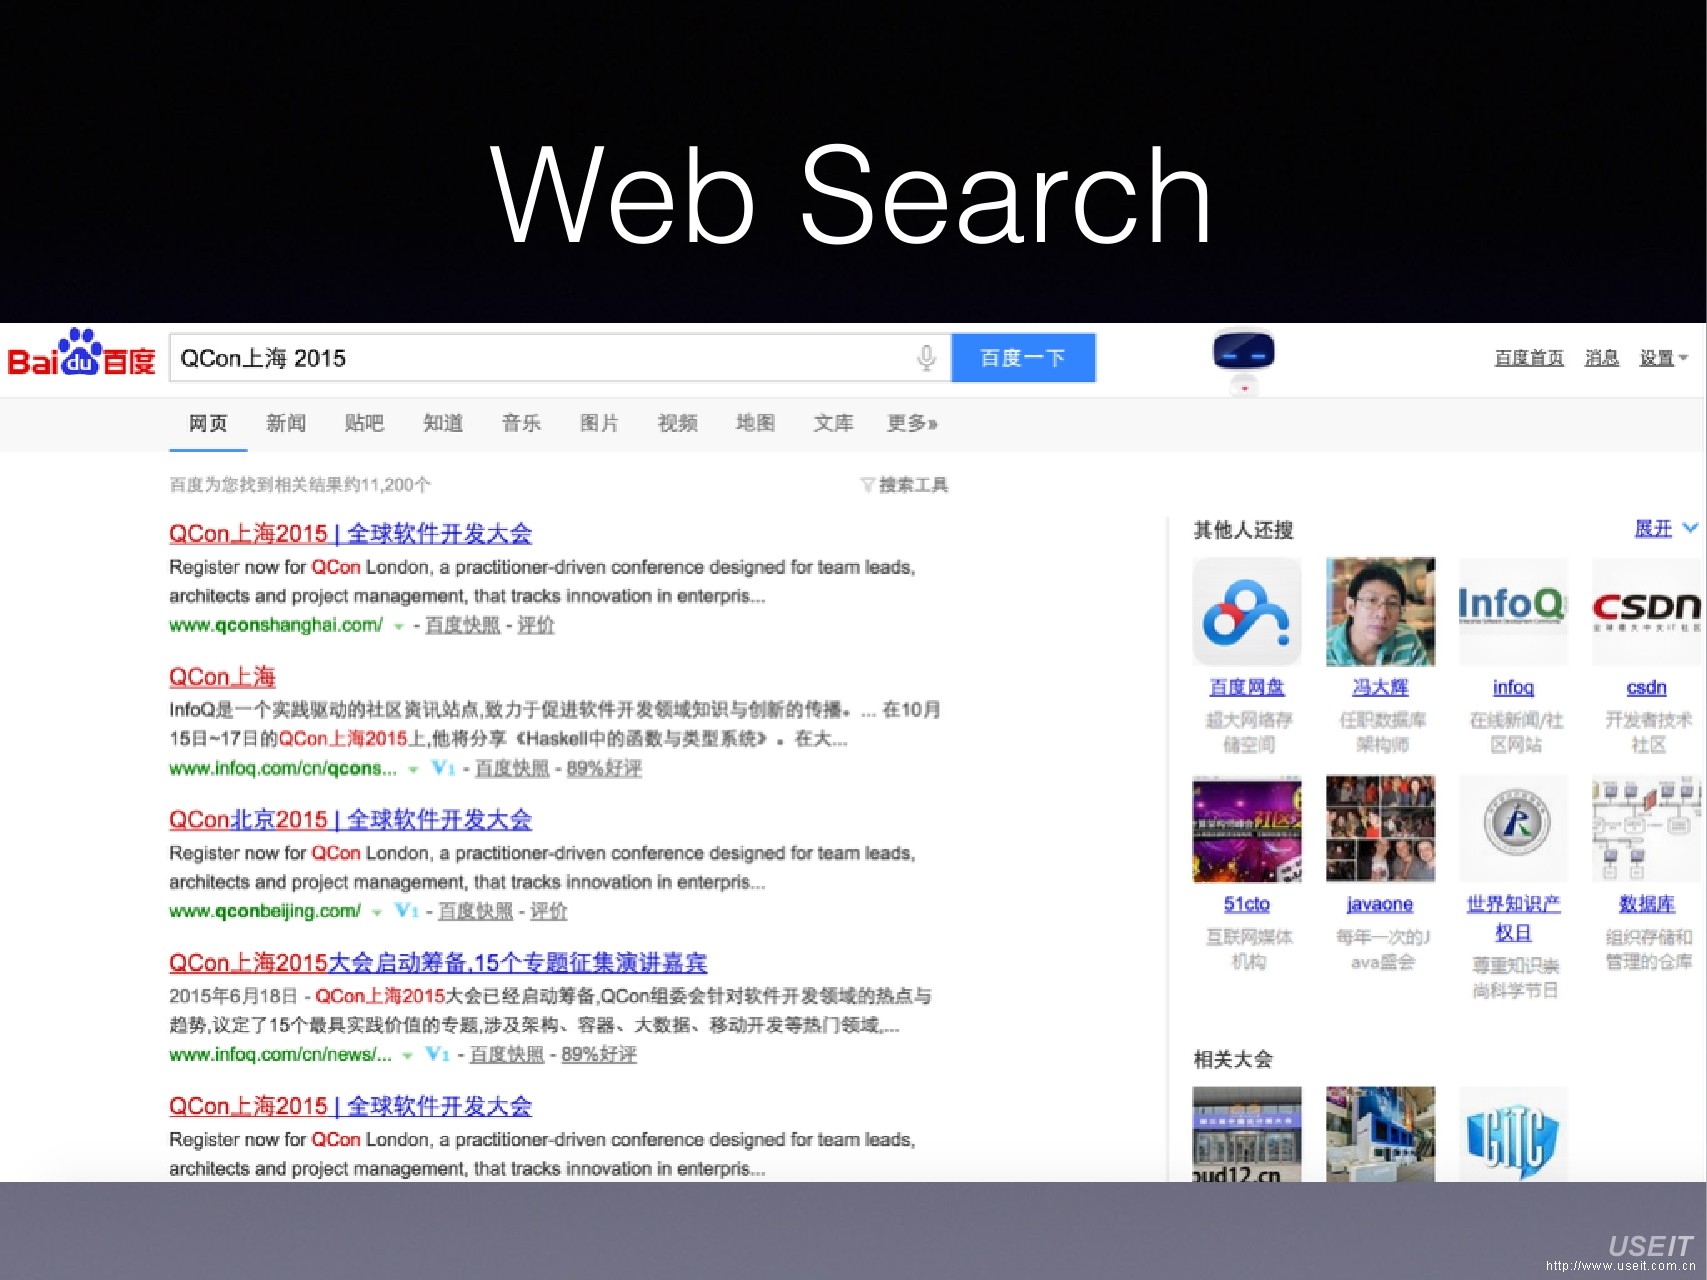
Task: Open the QCon上海 result title
Action: [222, 677]
